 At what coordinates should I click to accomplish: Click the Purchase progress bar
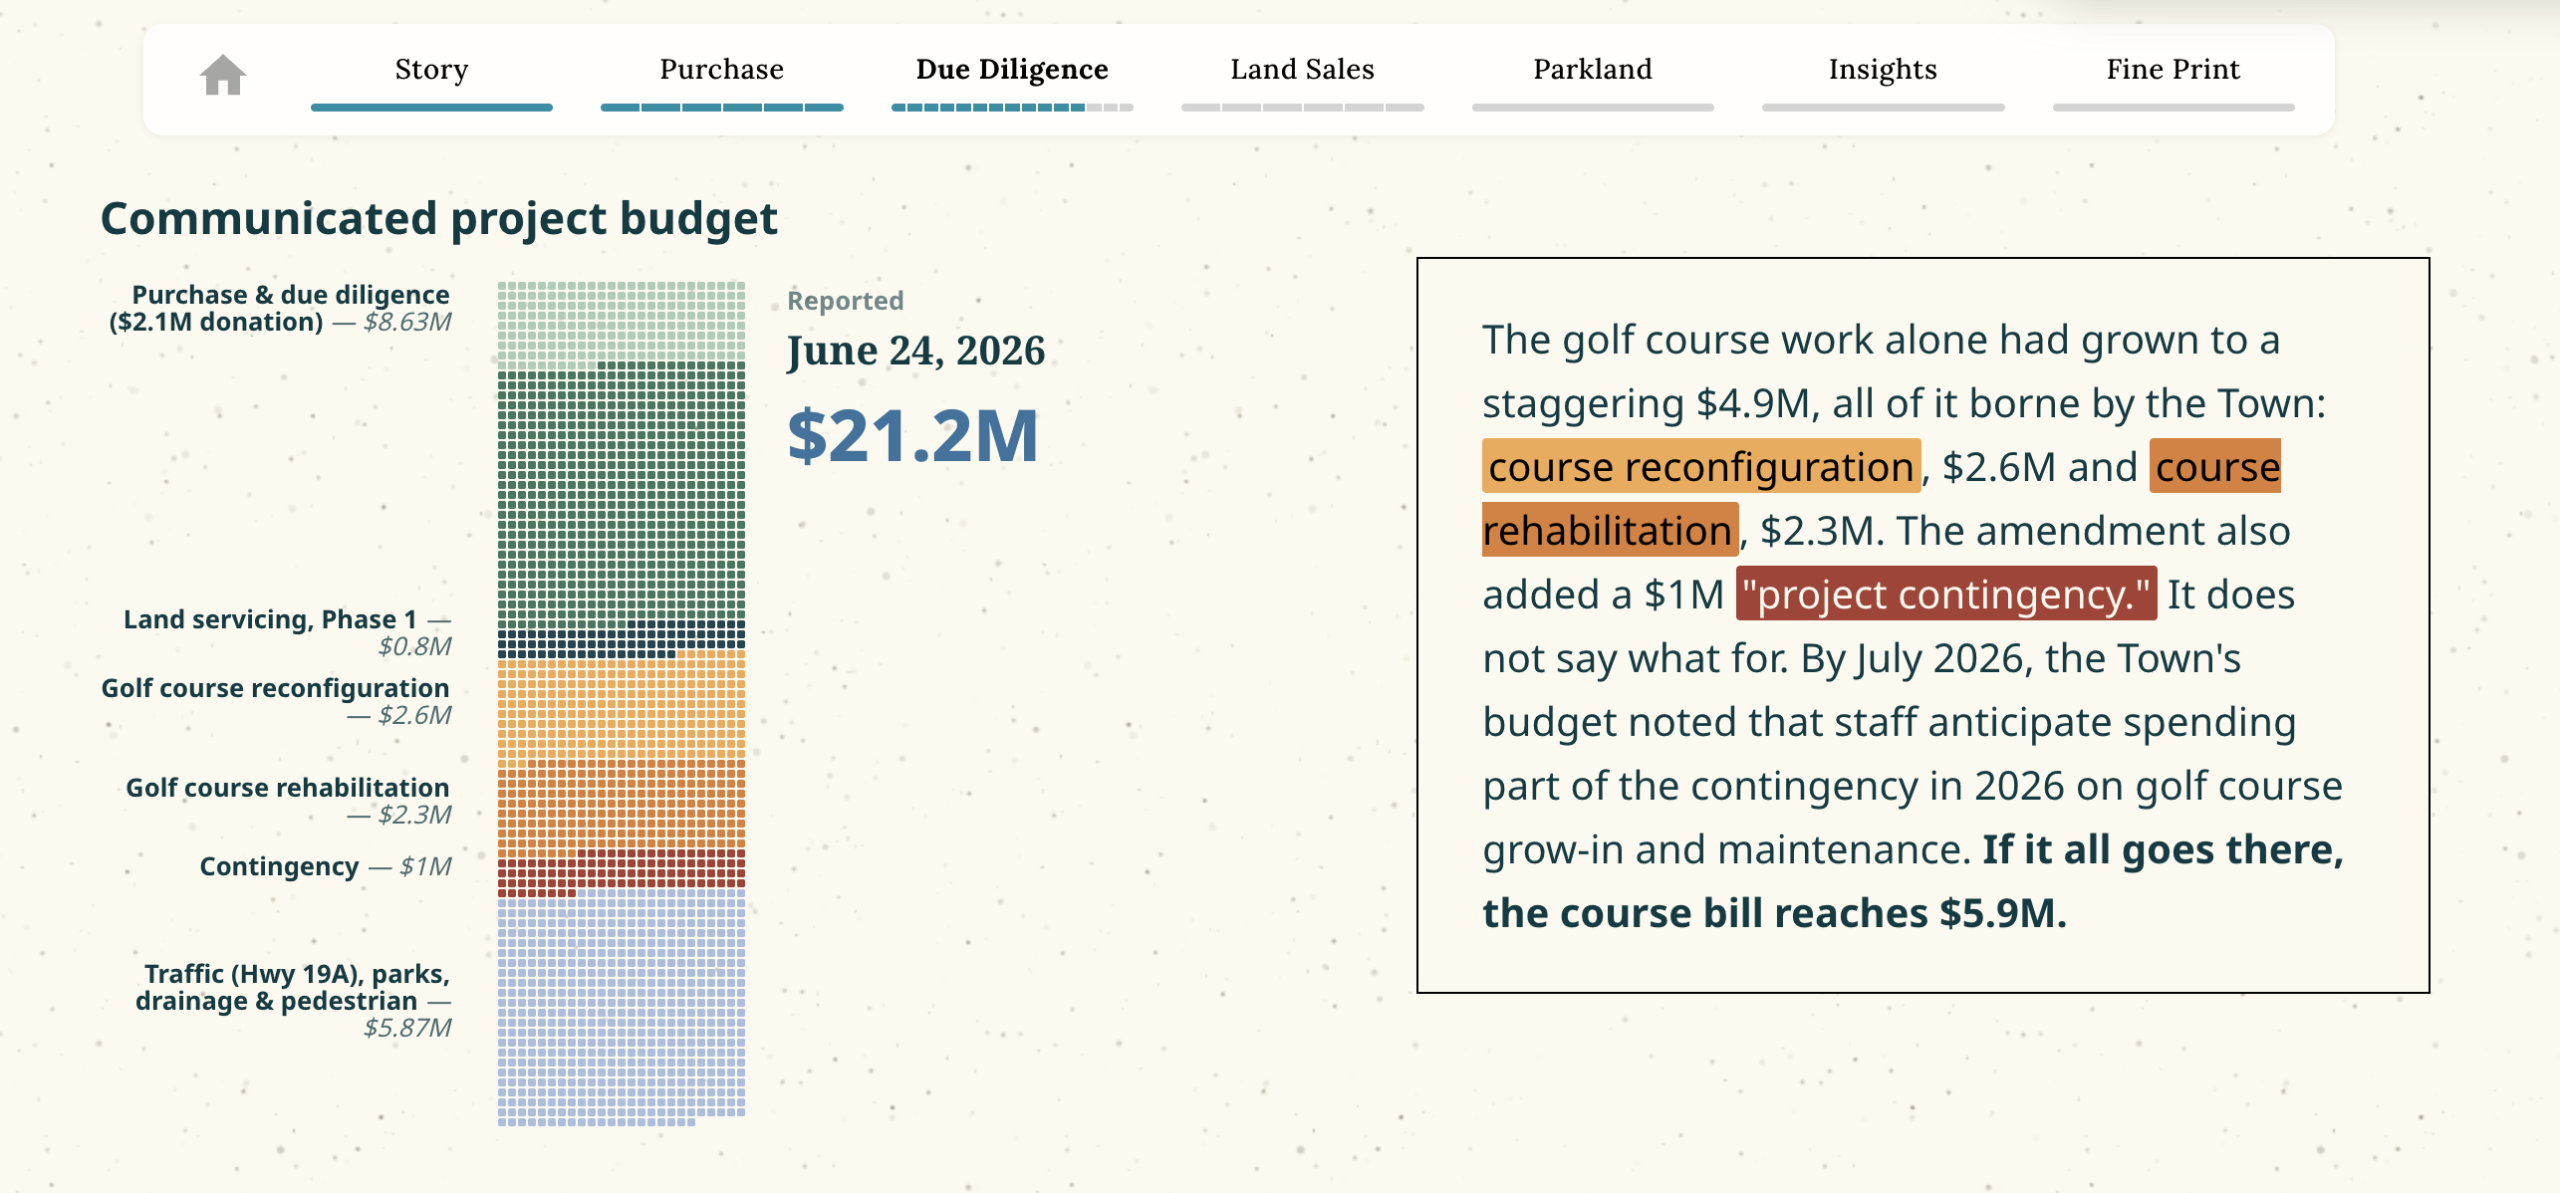click(x=721, y=107)
